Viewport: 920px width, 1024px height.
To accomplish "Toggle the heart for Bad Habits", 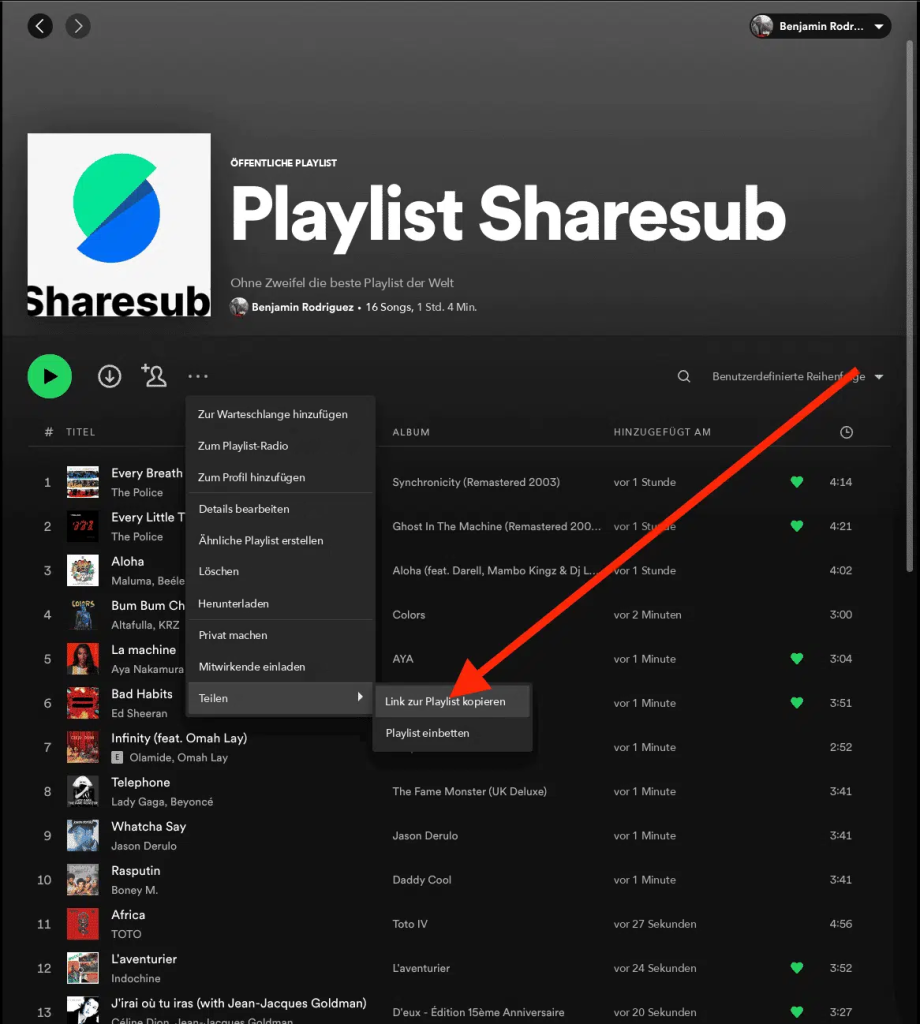I will (797, 703).
